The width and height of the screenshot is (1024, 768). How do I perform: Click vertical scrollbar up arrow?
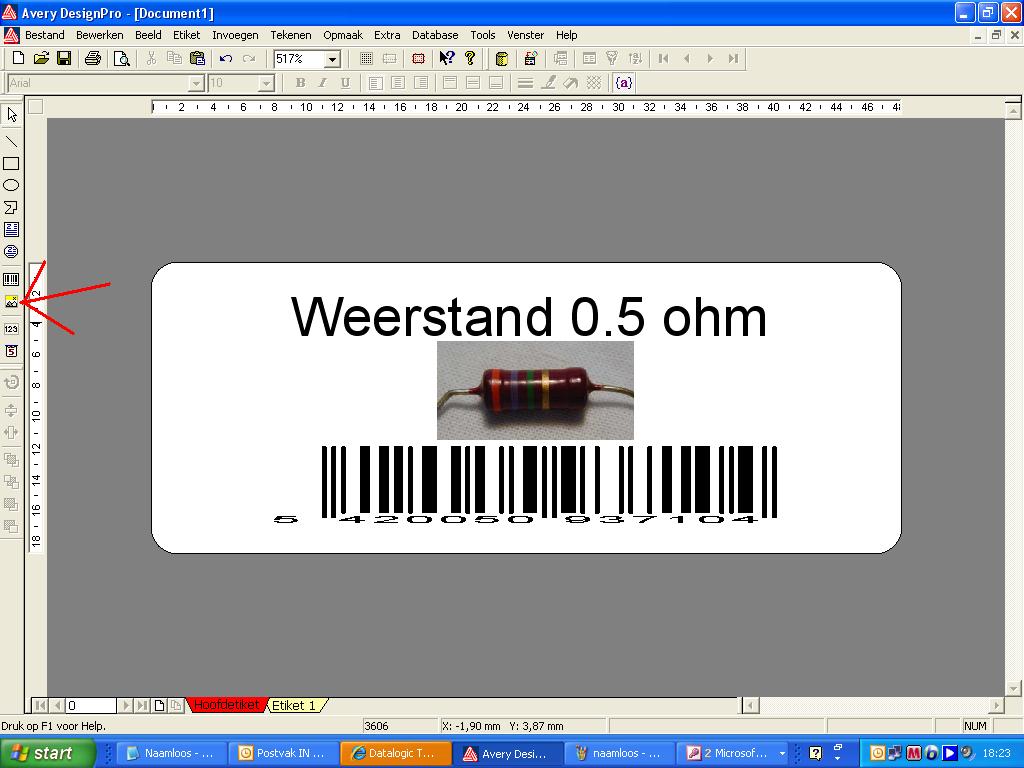pos(1013,112)
